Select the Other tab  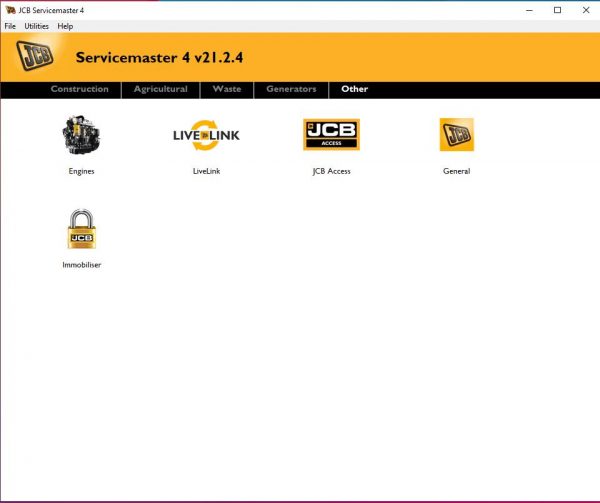pos(354,89)
